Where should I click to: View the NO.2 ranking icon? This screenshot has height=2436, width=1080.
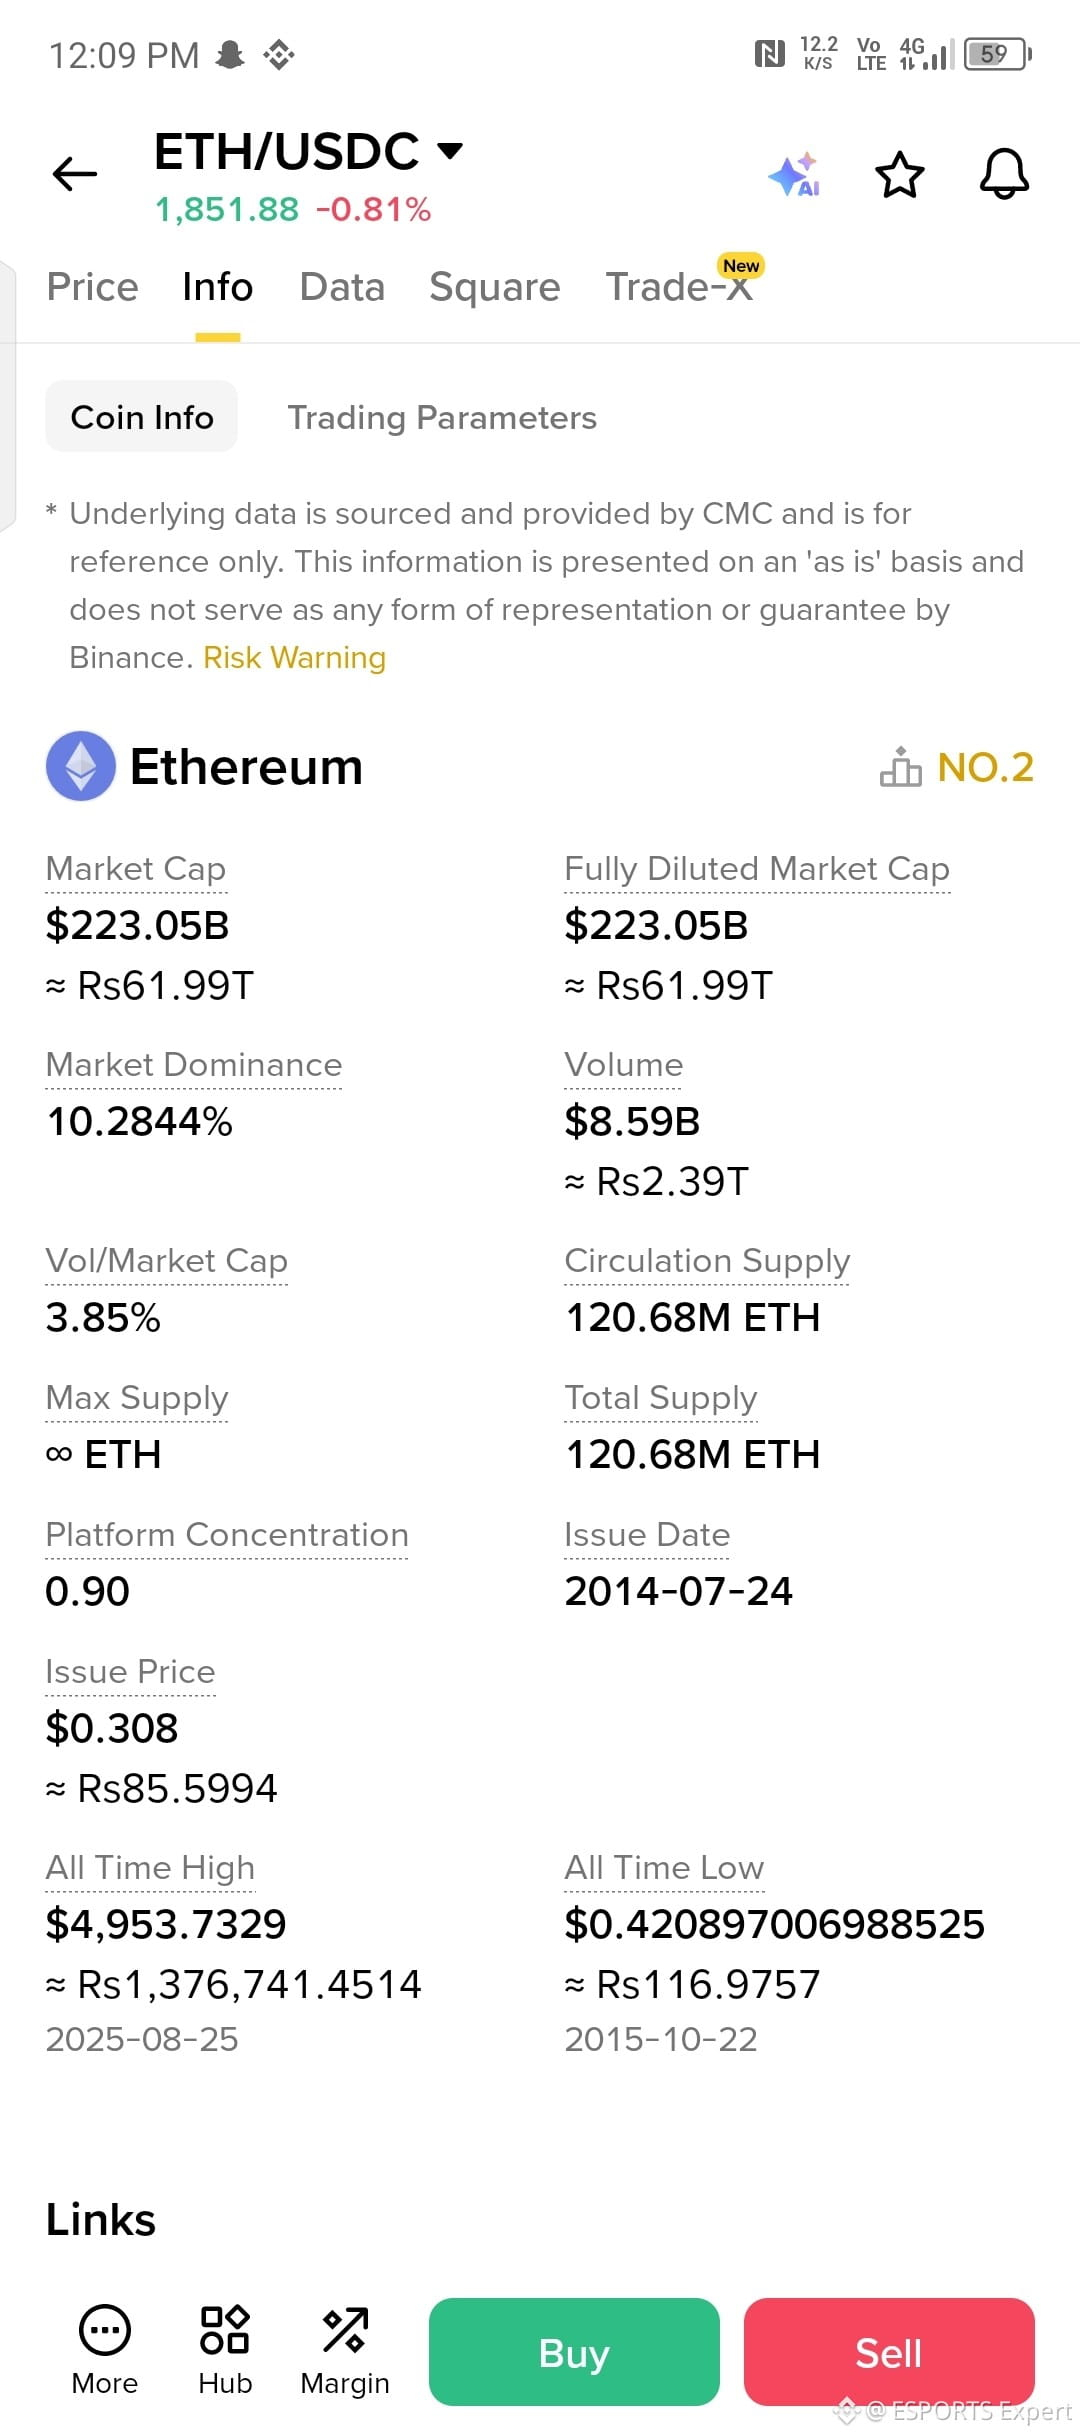[901, 767]
